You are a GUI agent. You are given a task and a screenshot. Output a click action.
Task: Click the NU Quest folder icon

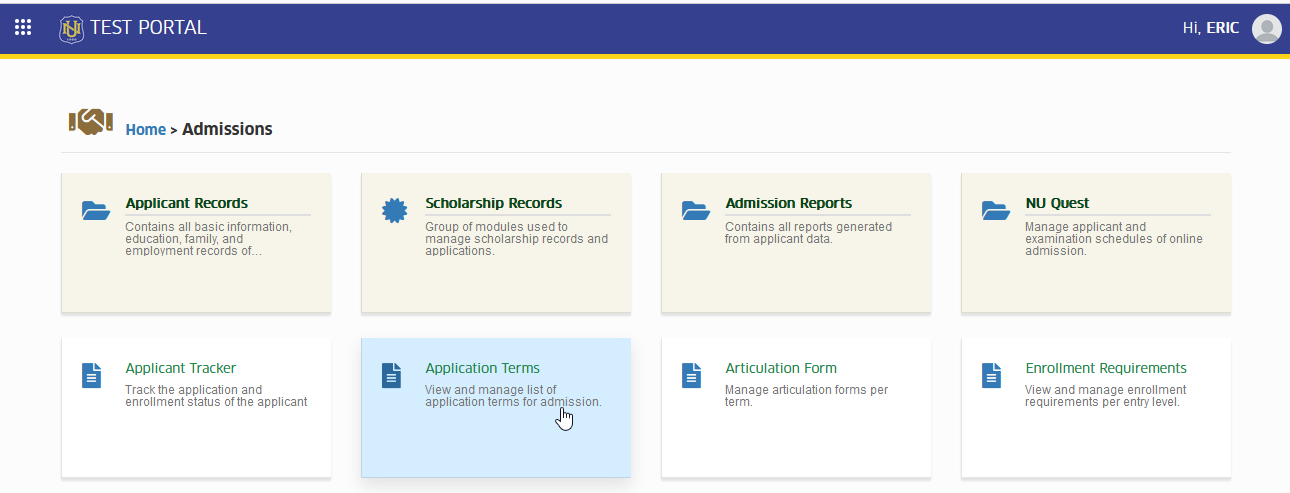coord(995,210)
